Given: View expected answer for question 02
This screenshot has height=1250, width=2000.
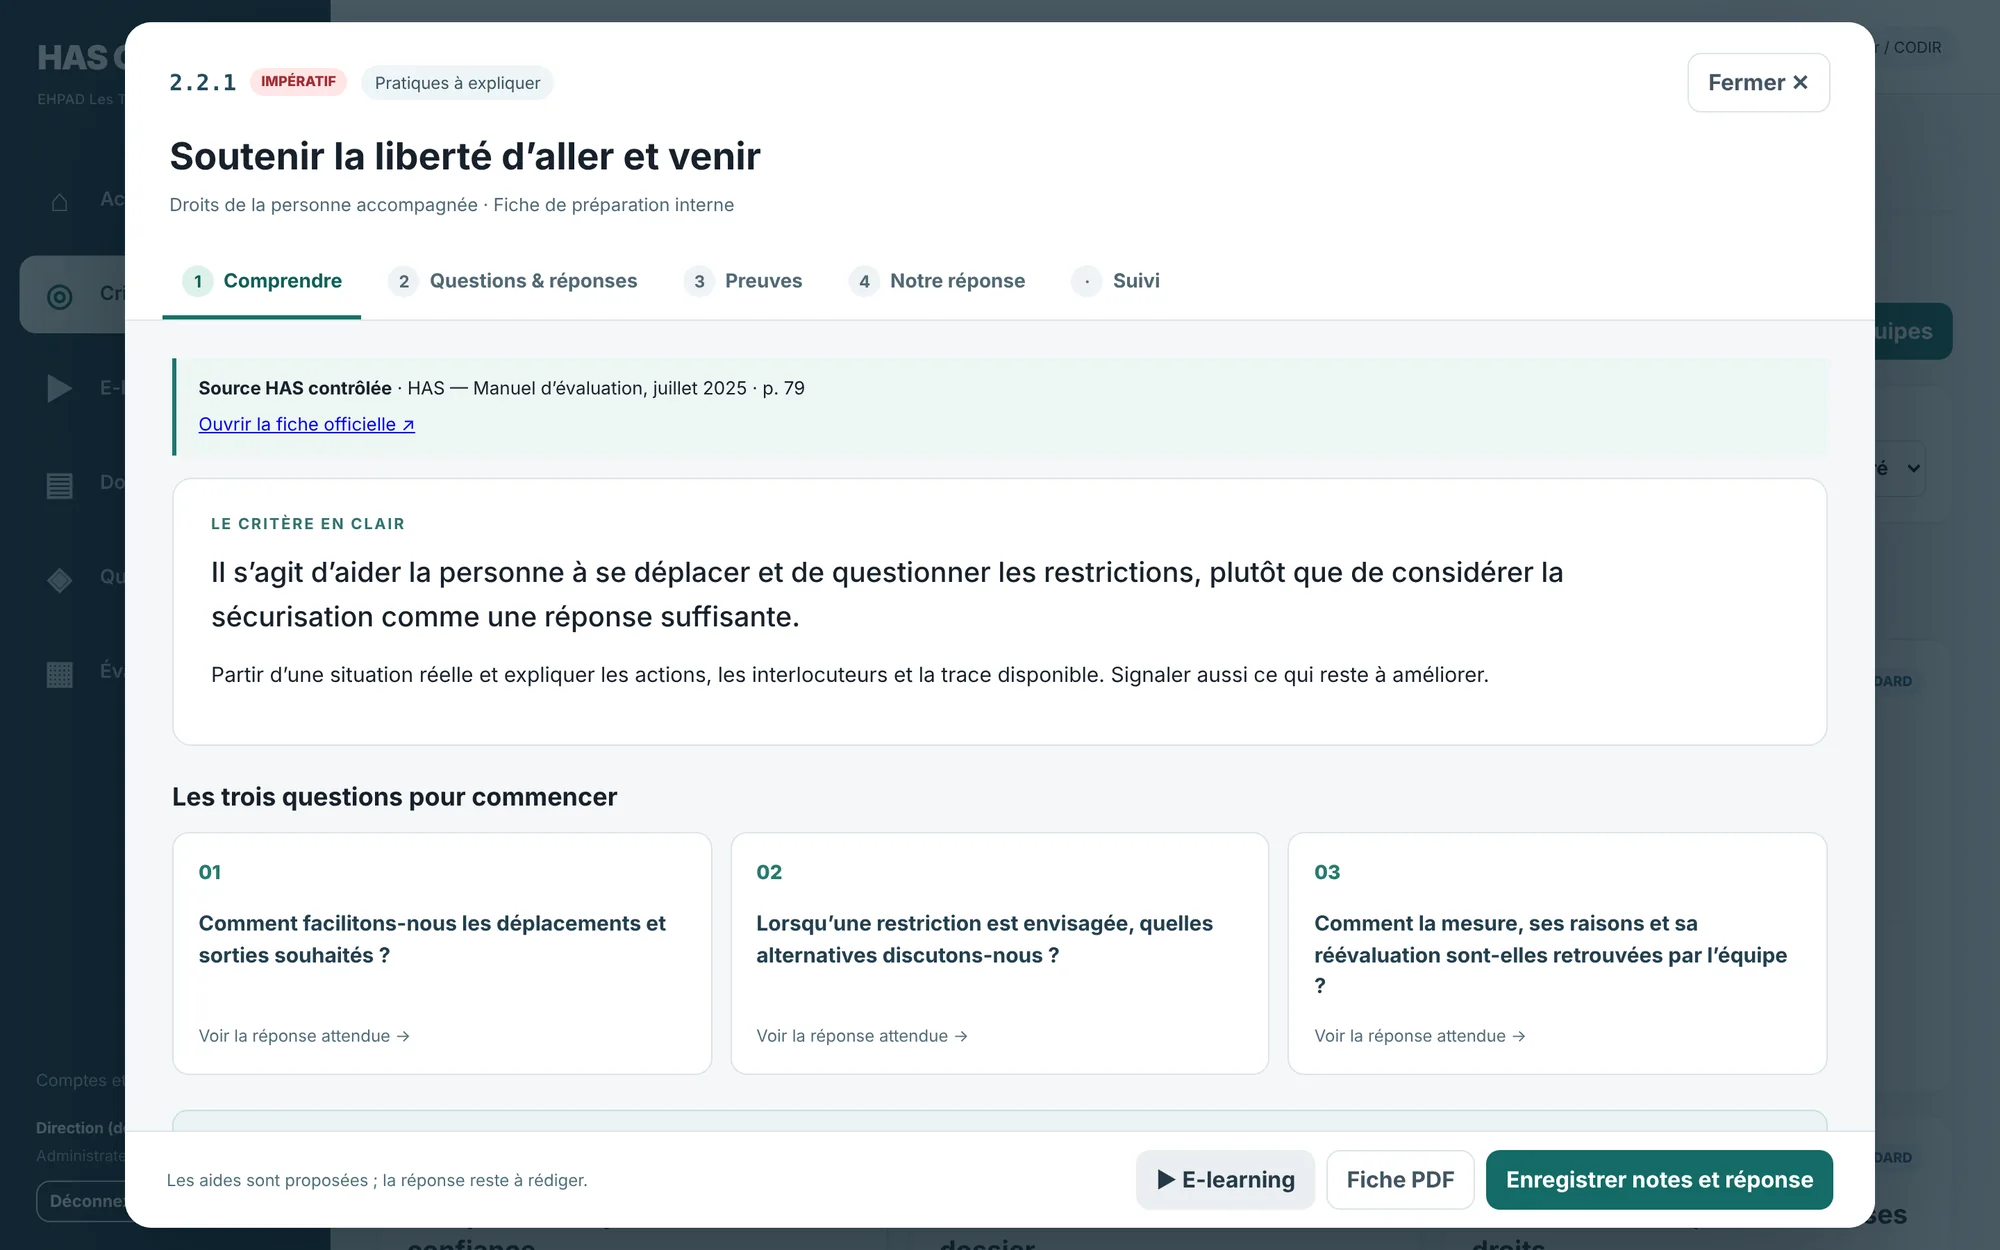Looking at the screenshot, I should coord(862,1036).
